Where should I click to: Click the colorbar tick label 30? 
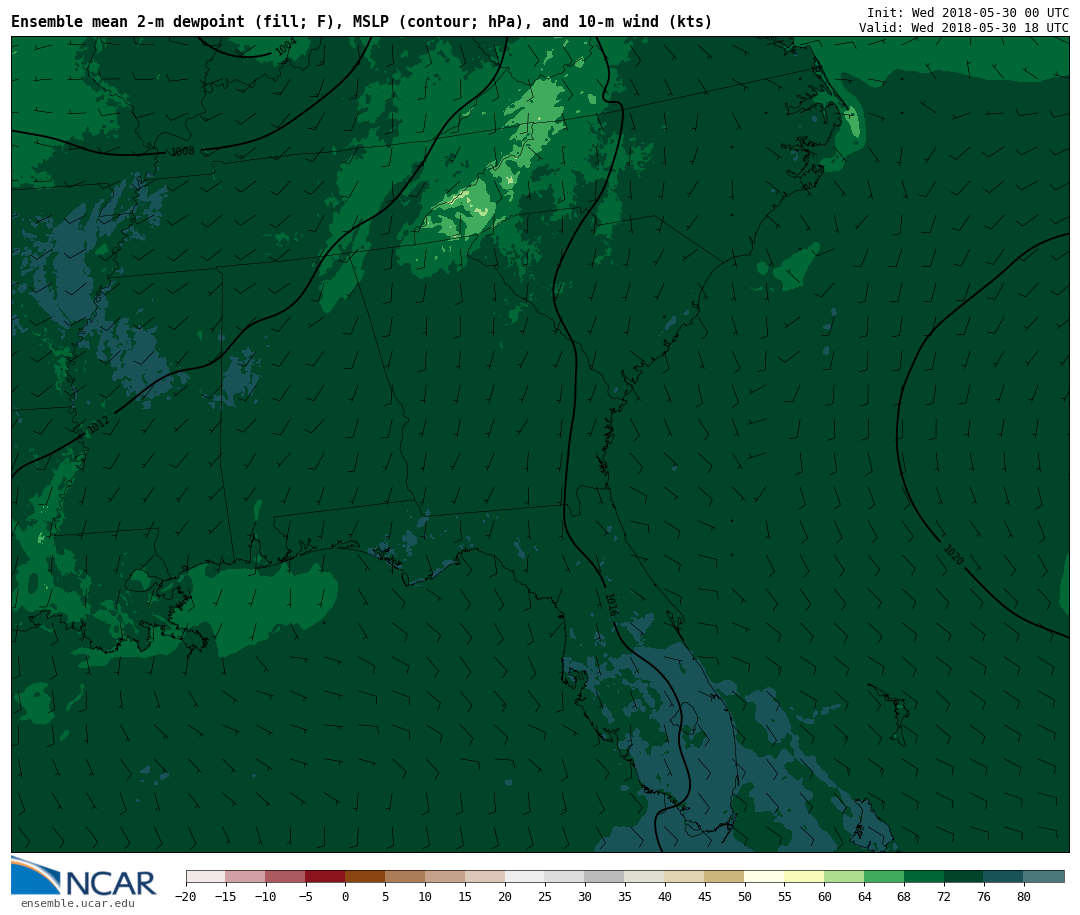585,896
